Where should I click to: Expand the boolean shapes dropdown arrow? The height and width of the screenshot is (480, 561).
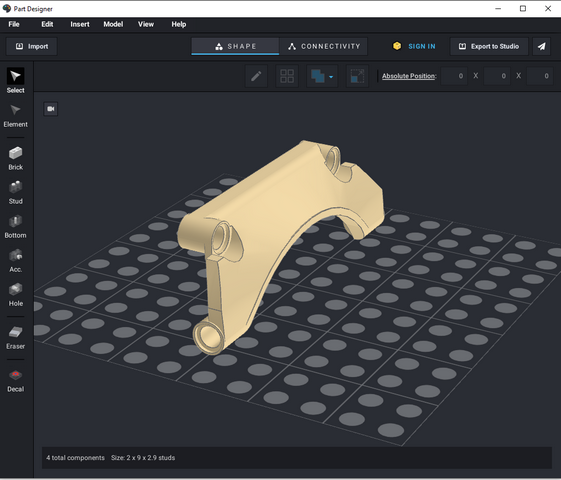tap(331, 77)
